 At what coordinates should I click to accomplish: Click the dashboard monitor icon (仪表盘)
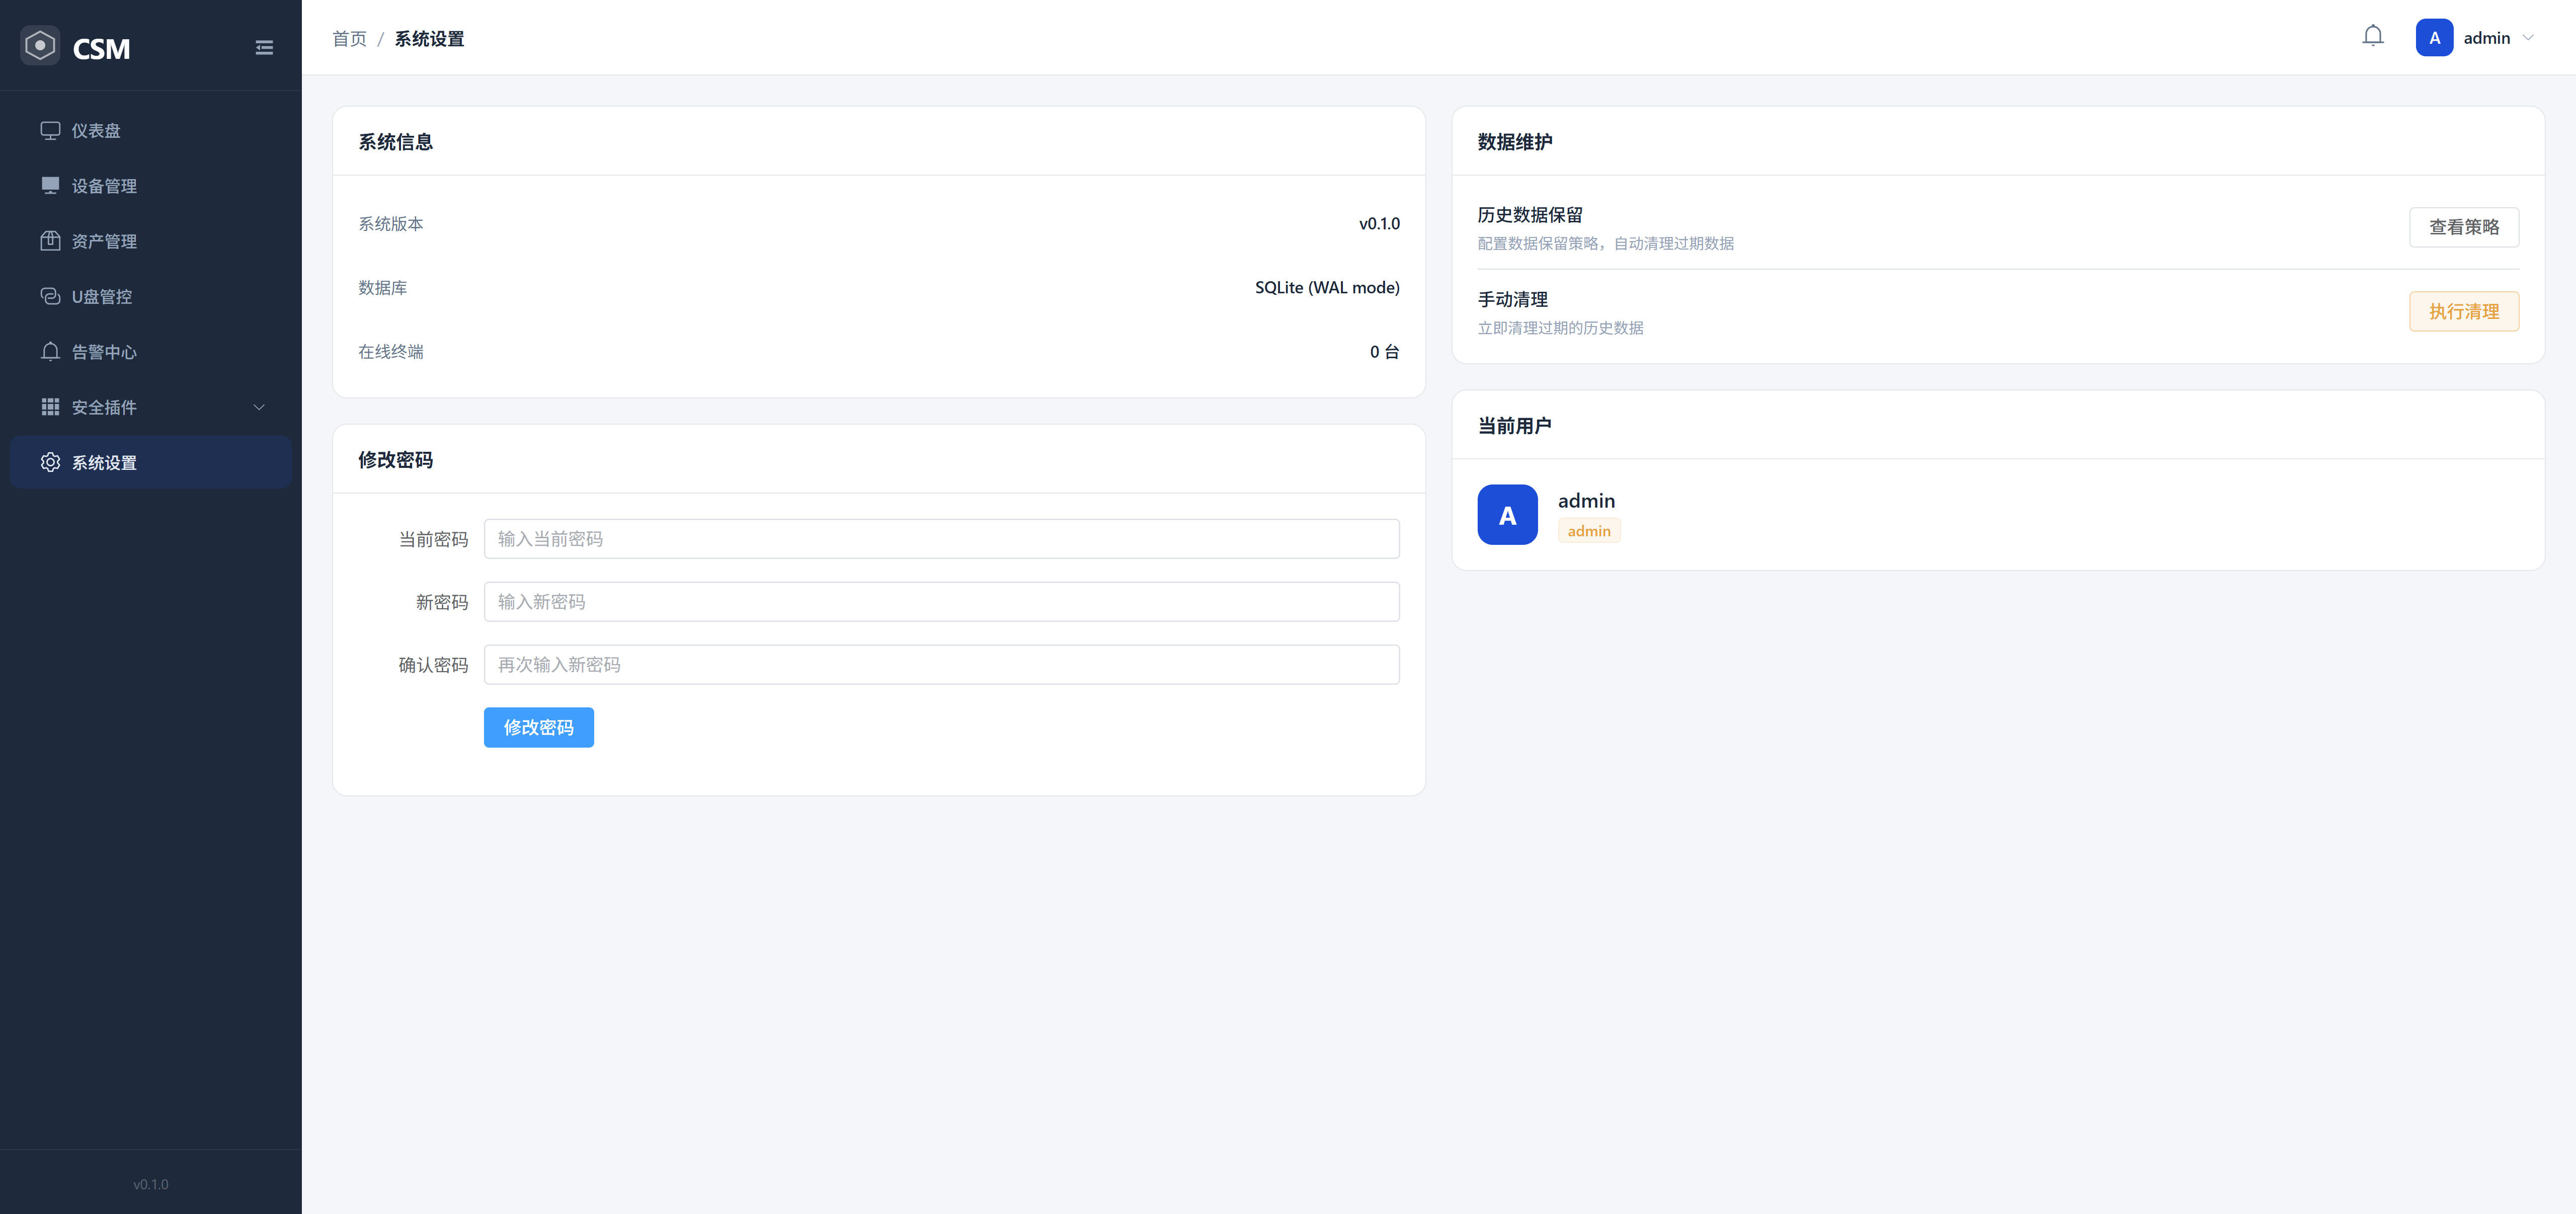pyautogui.click(x=50, y=131)
